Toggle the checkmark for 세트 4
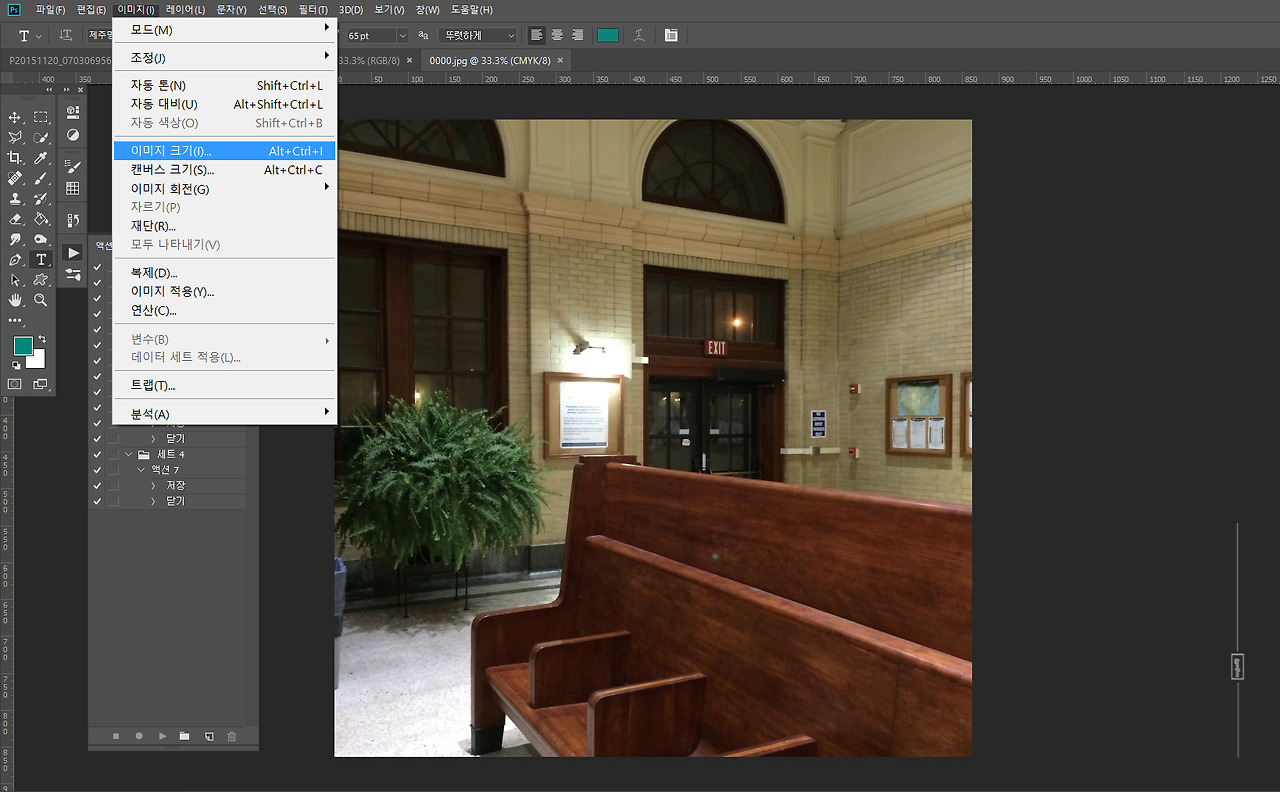1280x792 pixels. coord(97,454)
